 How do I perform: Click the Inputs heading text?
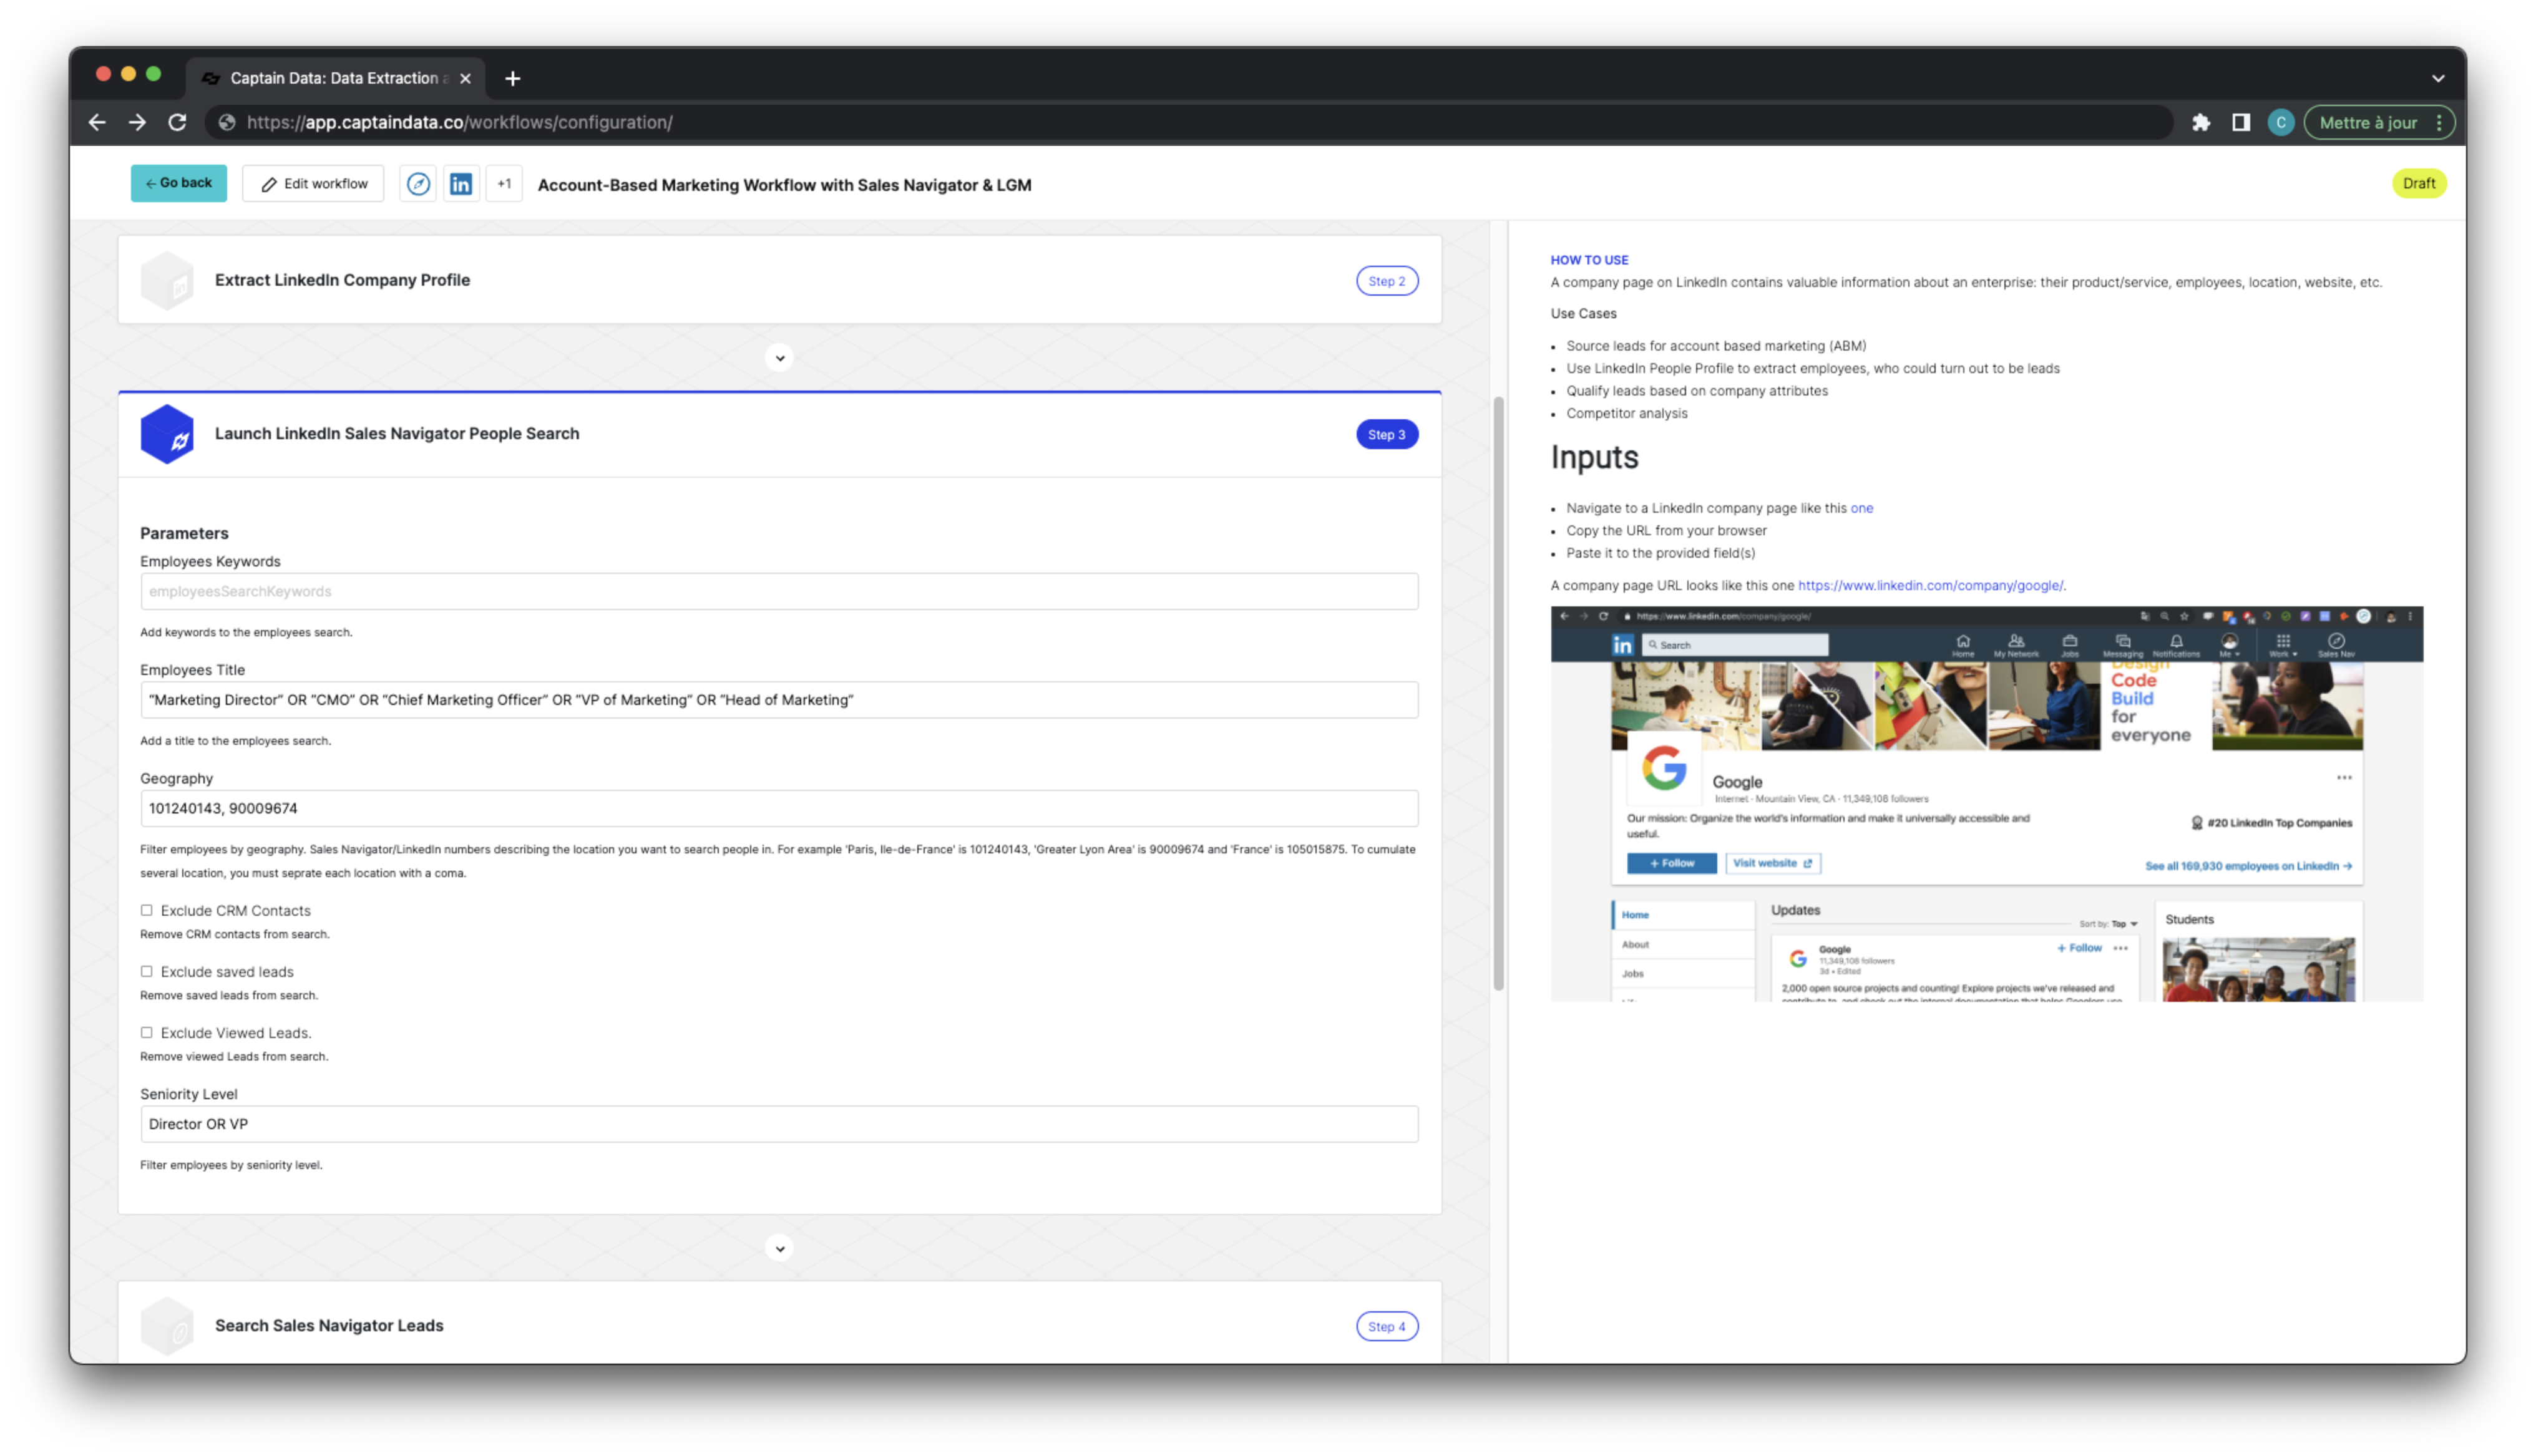(1594, 457)
